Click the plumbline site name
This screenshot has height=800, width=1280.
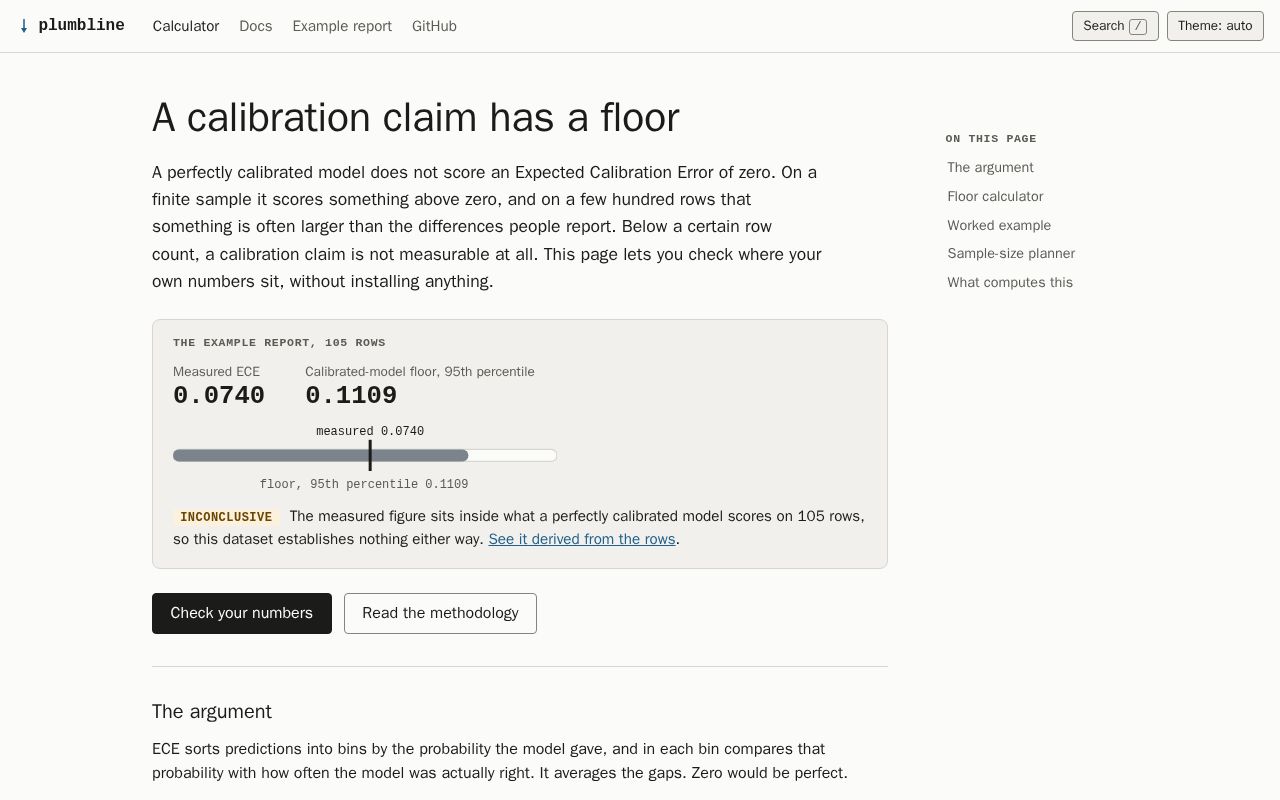coord(81,26)
